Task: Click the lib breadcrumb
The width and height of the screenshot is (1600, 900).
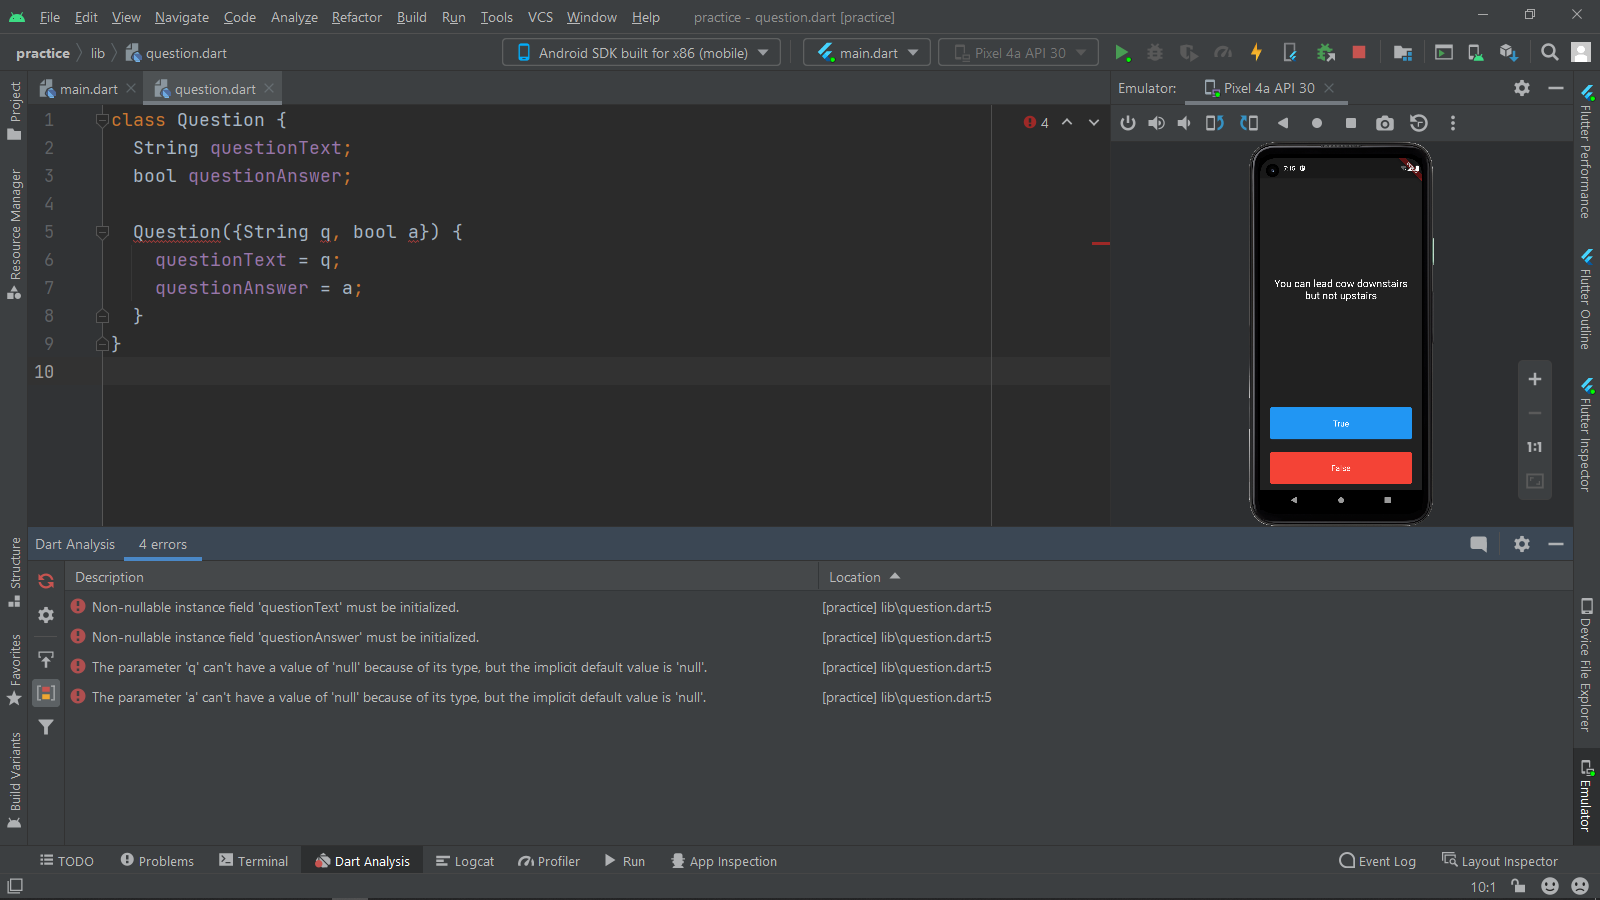Action: point(98,53)
